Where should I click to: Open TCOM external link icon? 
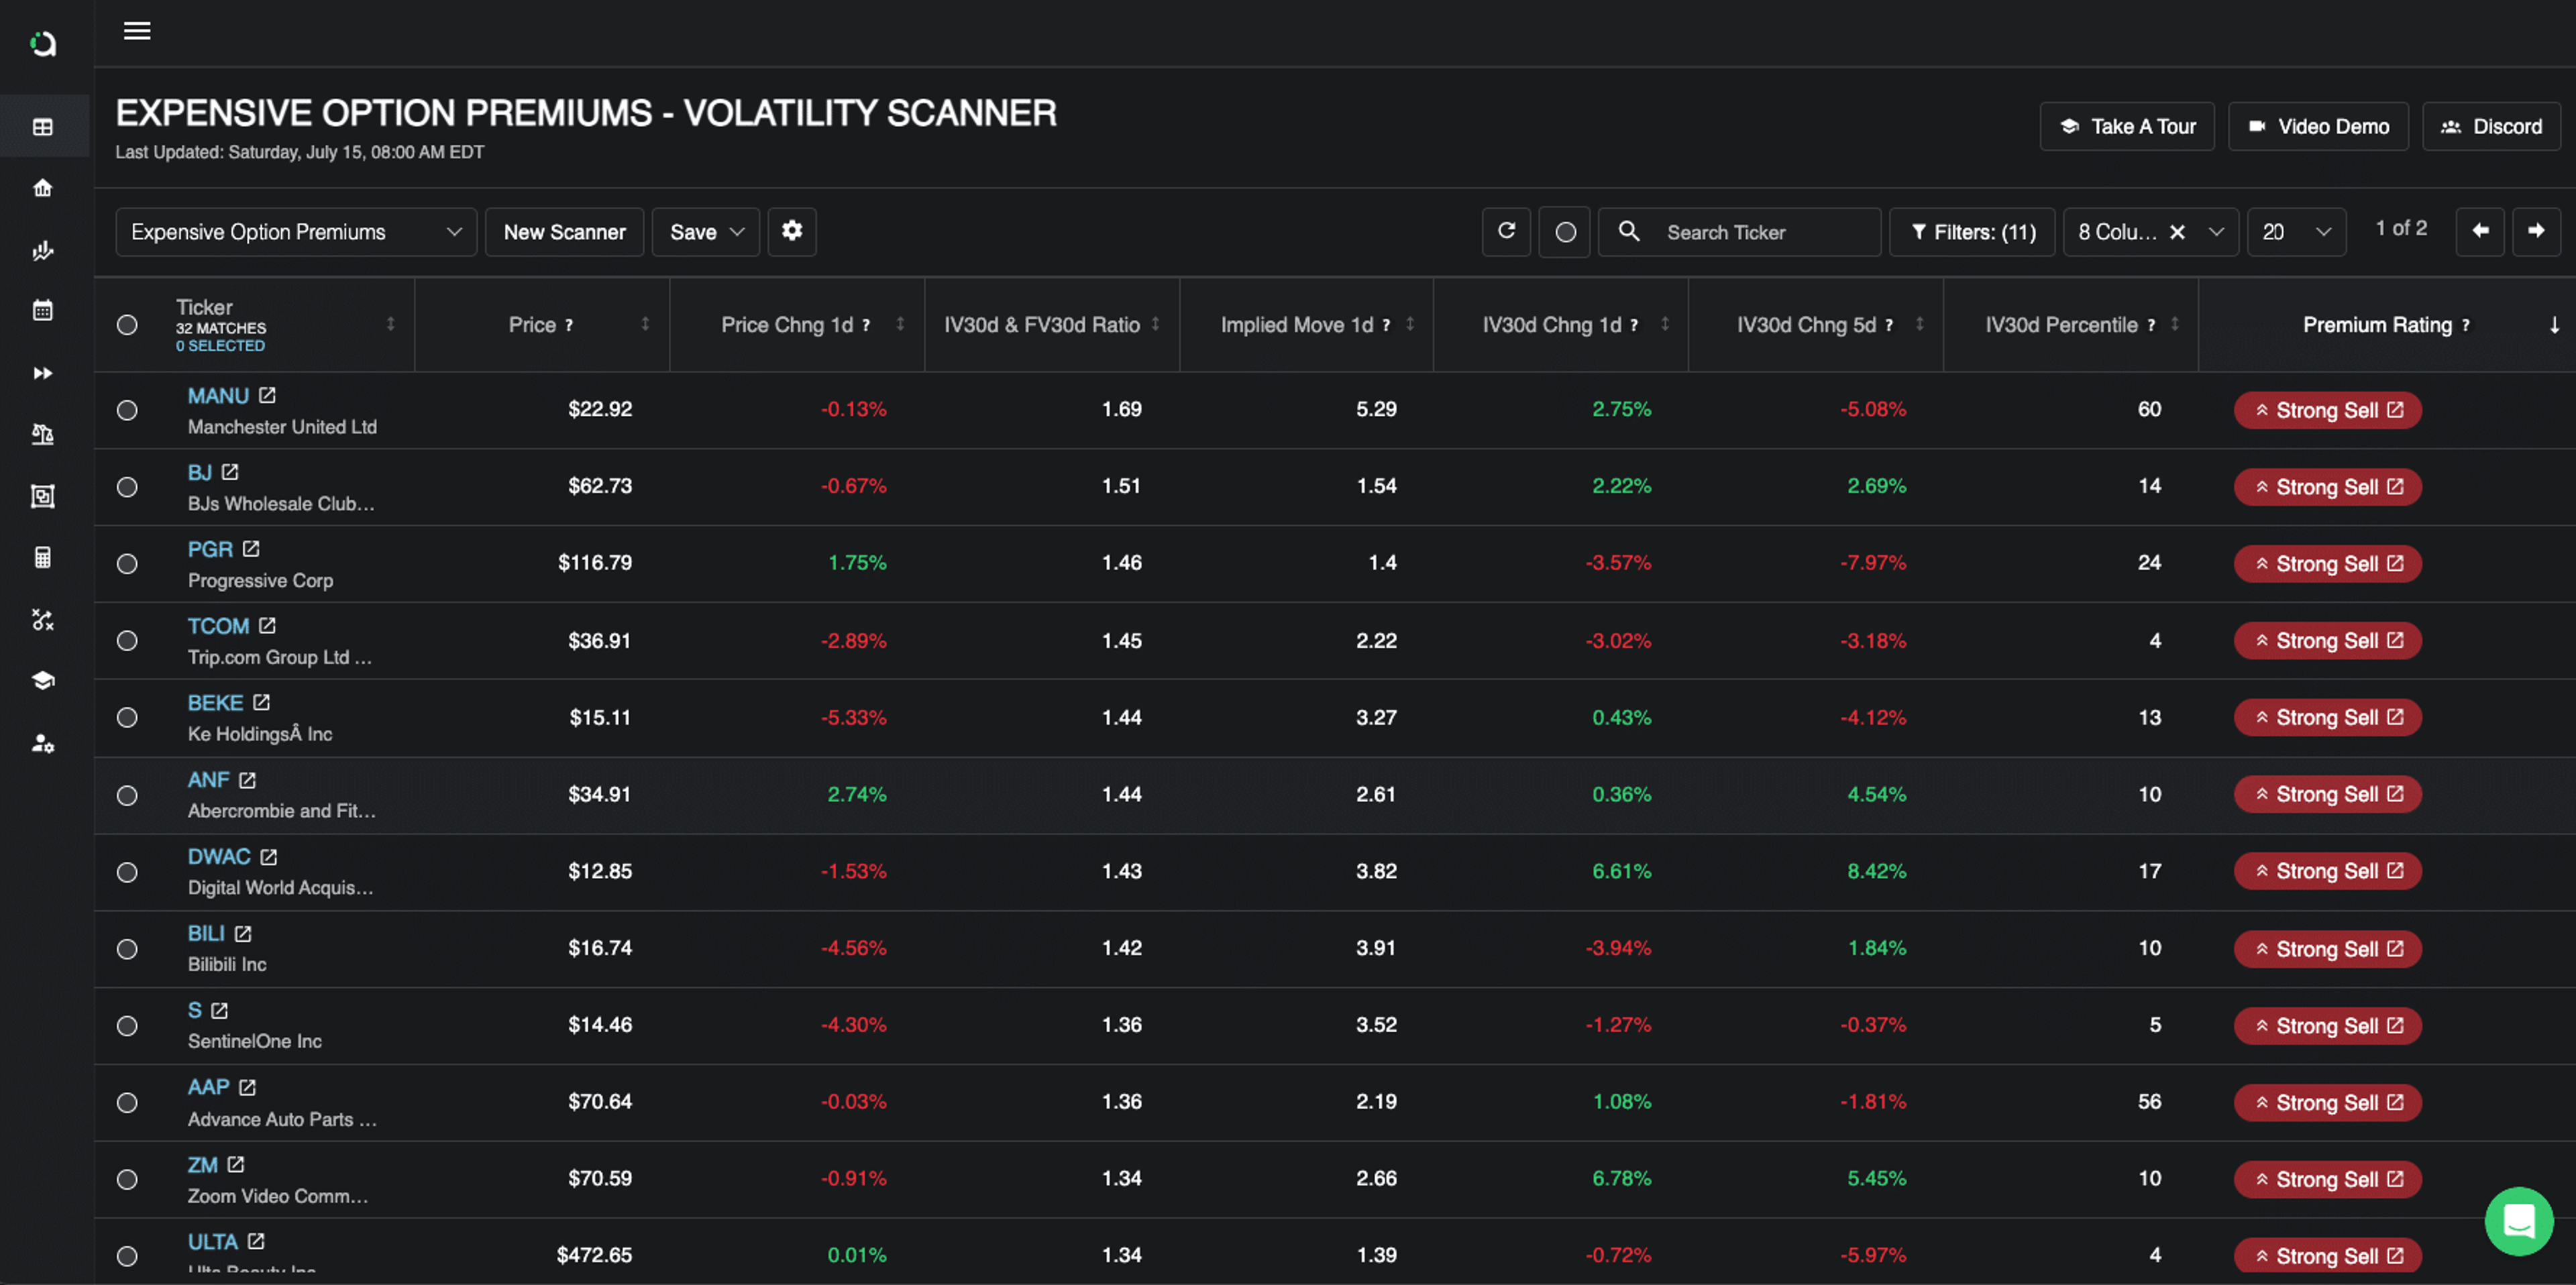pyautogui.click(x=267, y=626)
